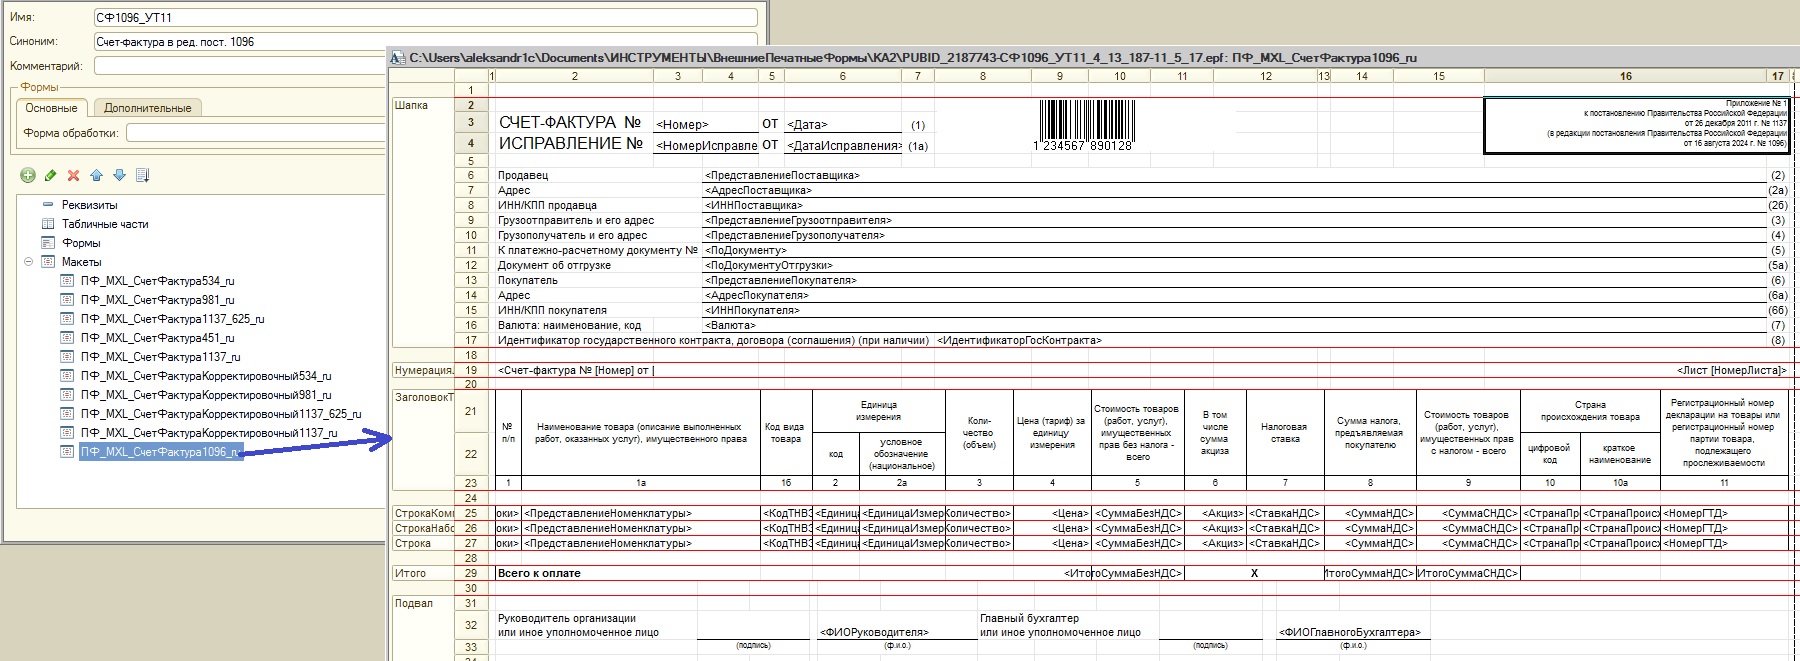Click row header 22 in the spreadsheet

coord(471,454)
